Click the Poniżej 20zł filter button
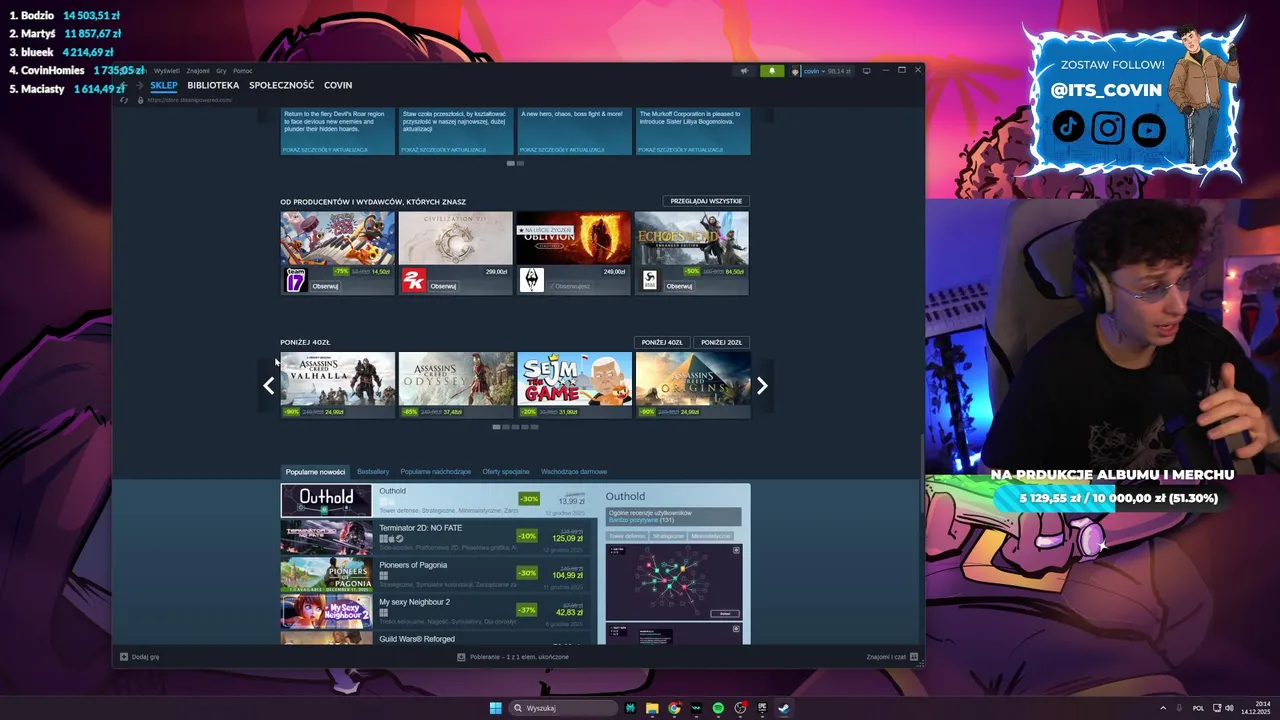This screenshot has width=1280, height=720. (721, 342)
